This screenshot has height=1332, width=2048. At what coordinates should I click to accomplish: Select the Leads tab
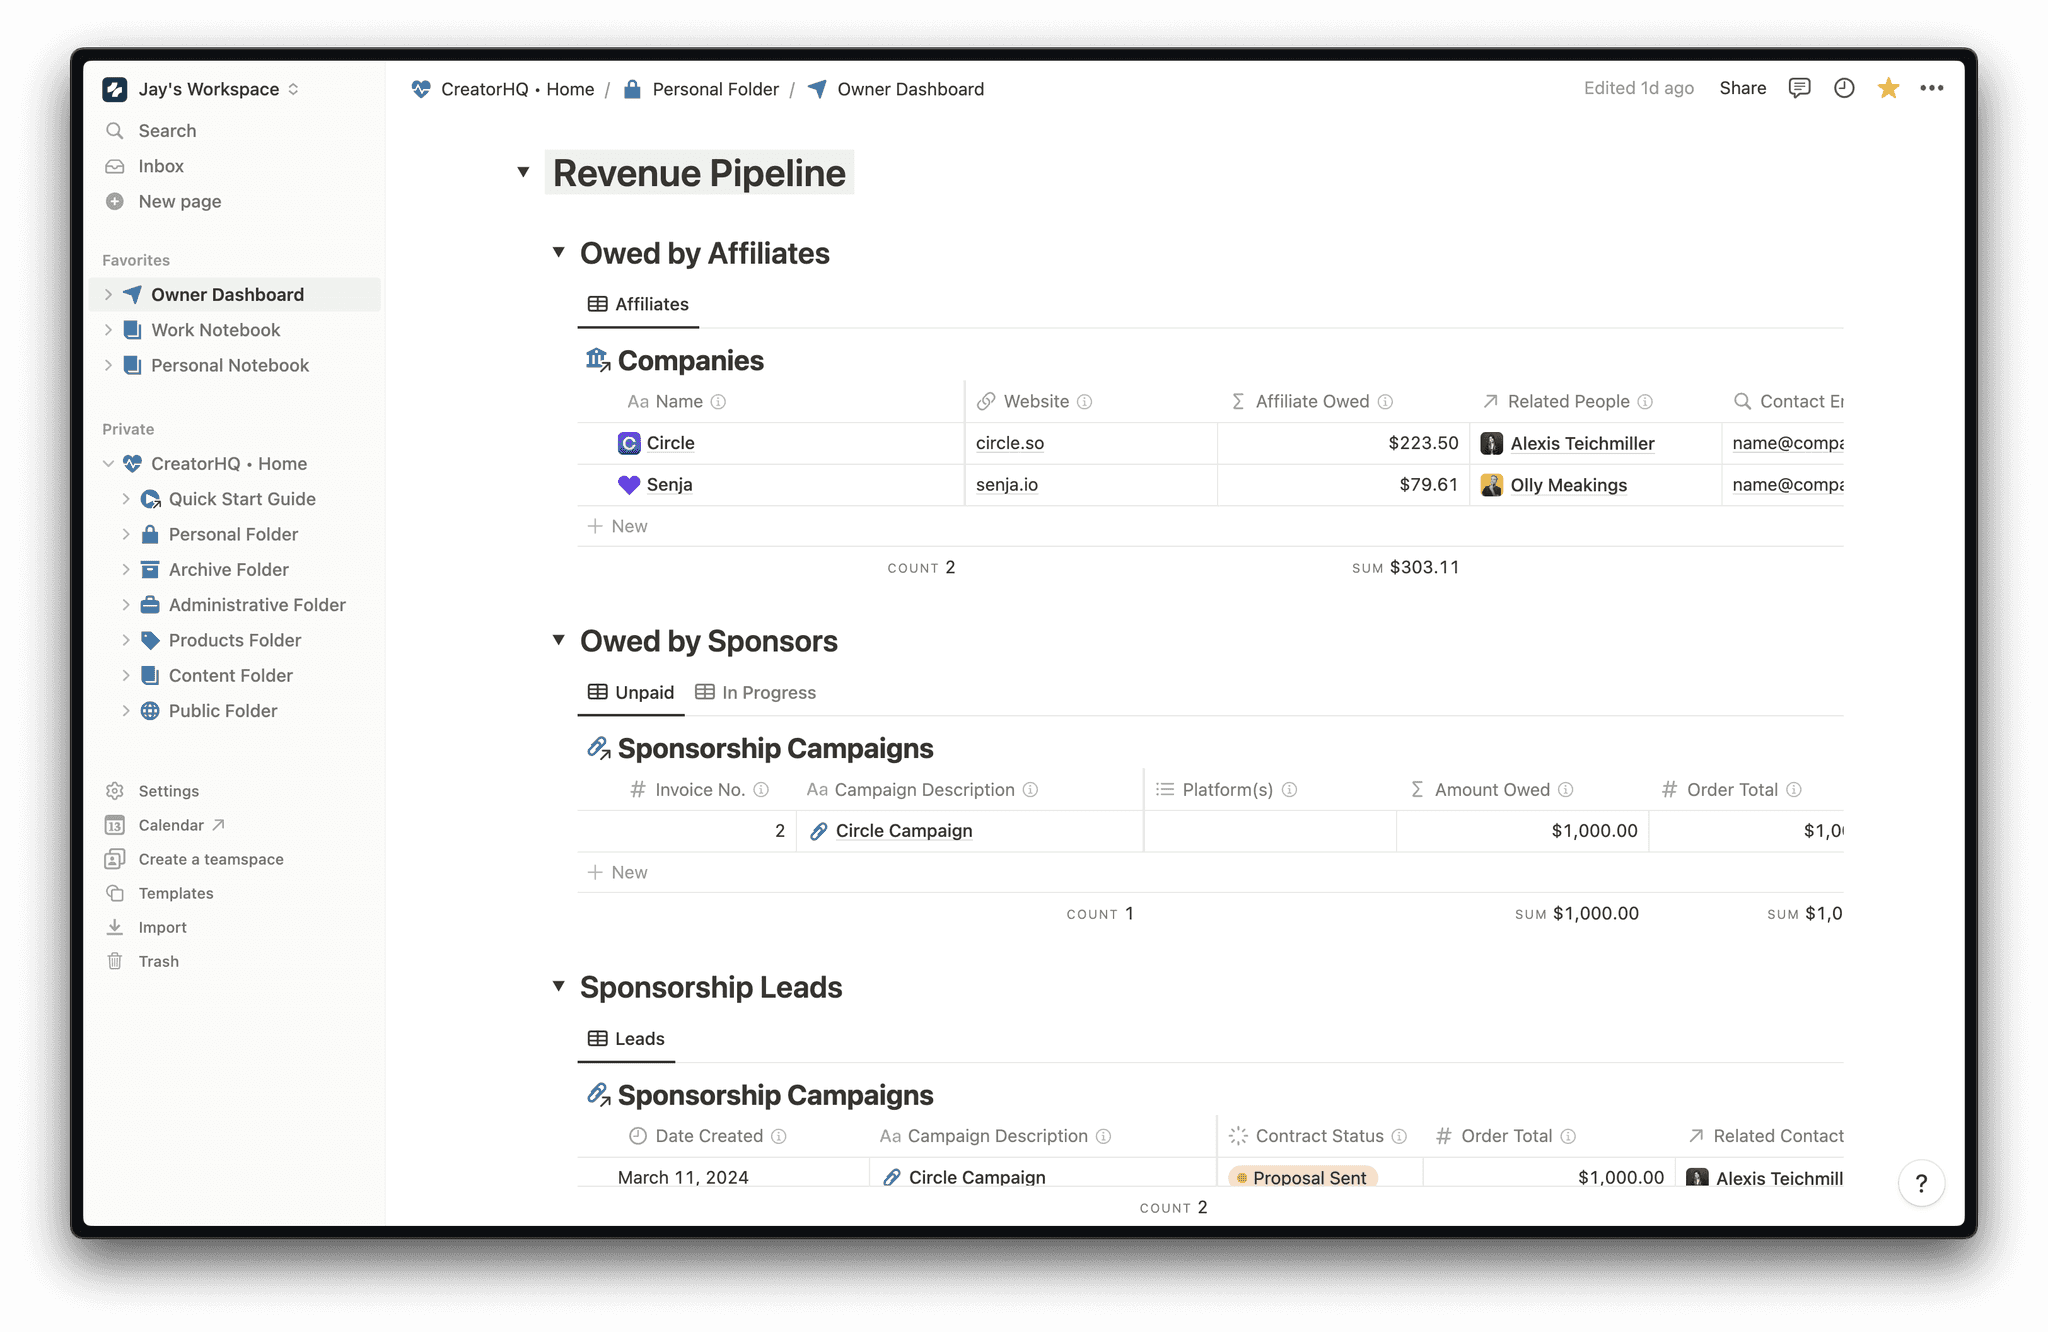626,1038
